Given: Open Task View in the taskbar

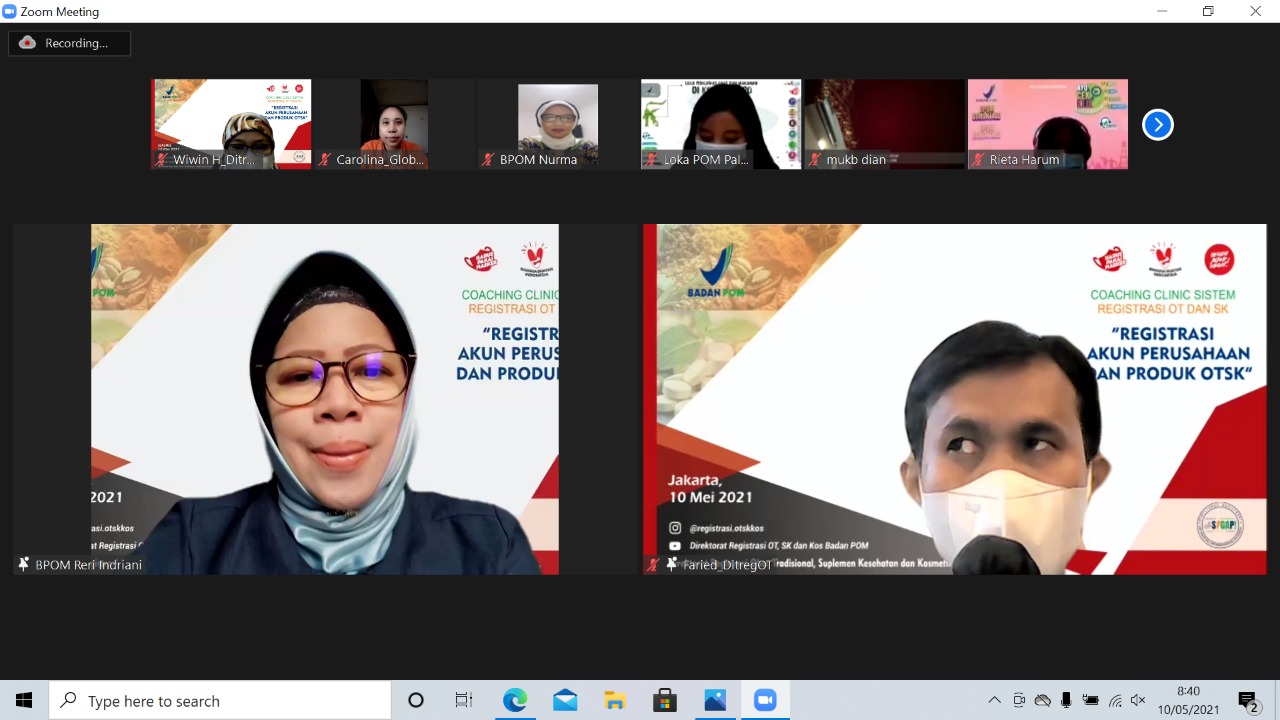Looking at the screenshot, I should click(464, 701).
